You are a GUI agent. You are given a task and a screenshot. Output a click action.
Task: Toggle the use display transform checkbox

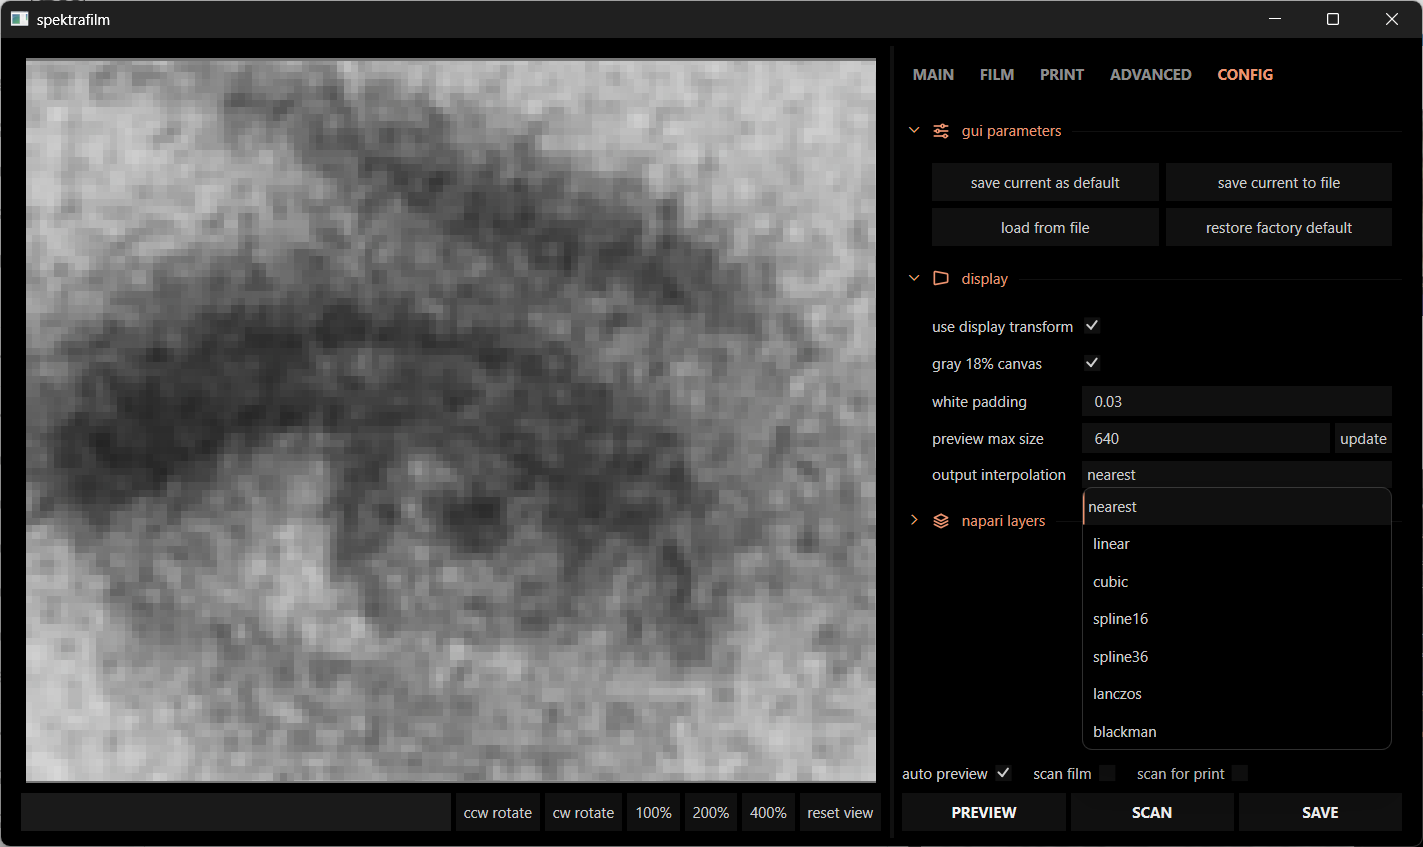click(x=1092, y=326)
